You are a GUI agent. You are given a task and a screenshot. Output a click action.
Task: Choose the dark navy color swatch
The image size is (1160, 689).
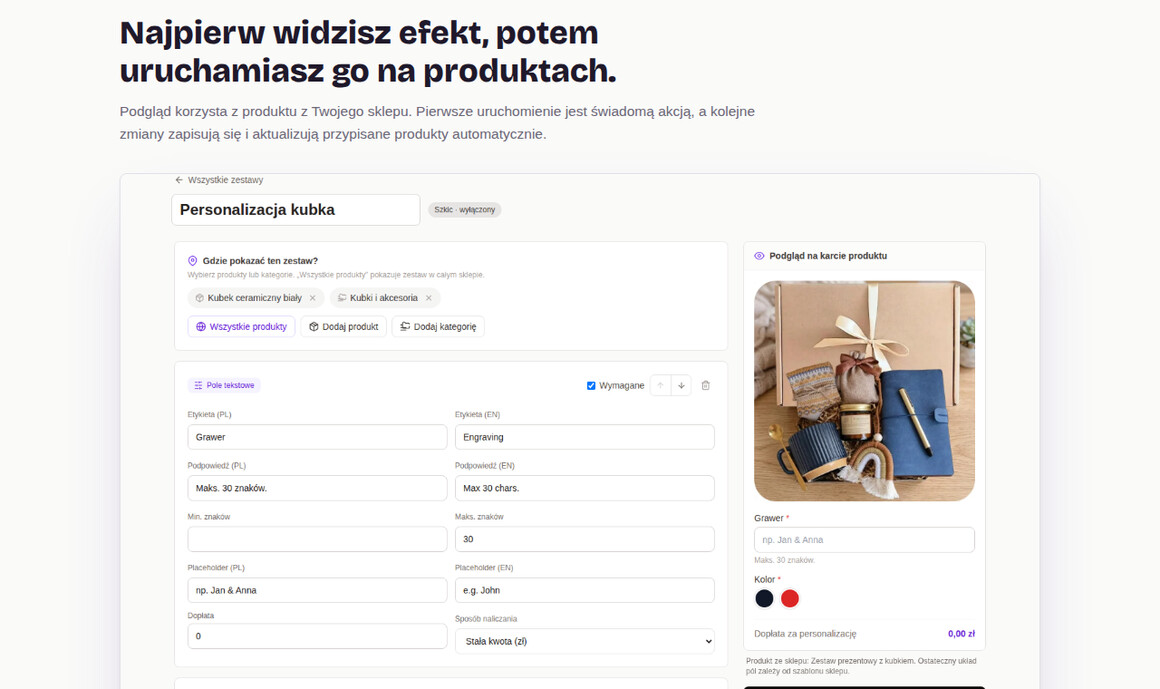(x=764, y=599)
